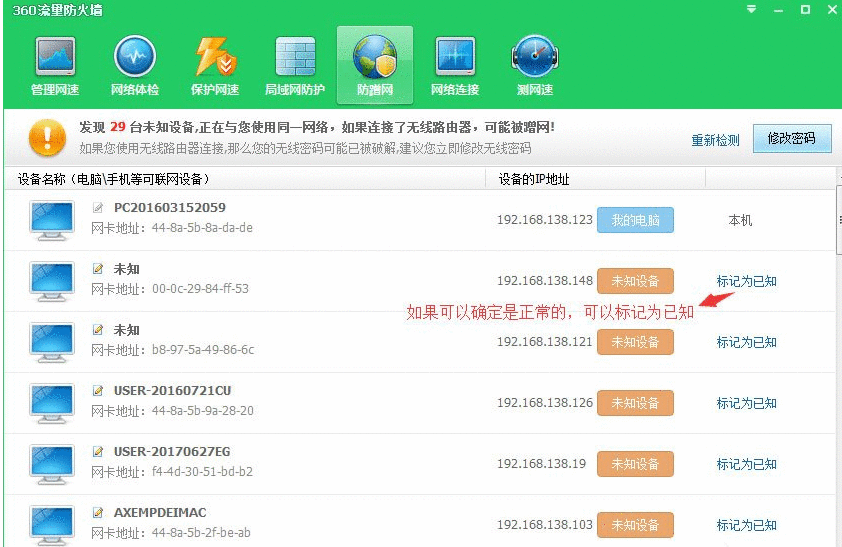Click the 设备的IP地址 column header
Screen dimensions: 842x547
(596, 179)
